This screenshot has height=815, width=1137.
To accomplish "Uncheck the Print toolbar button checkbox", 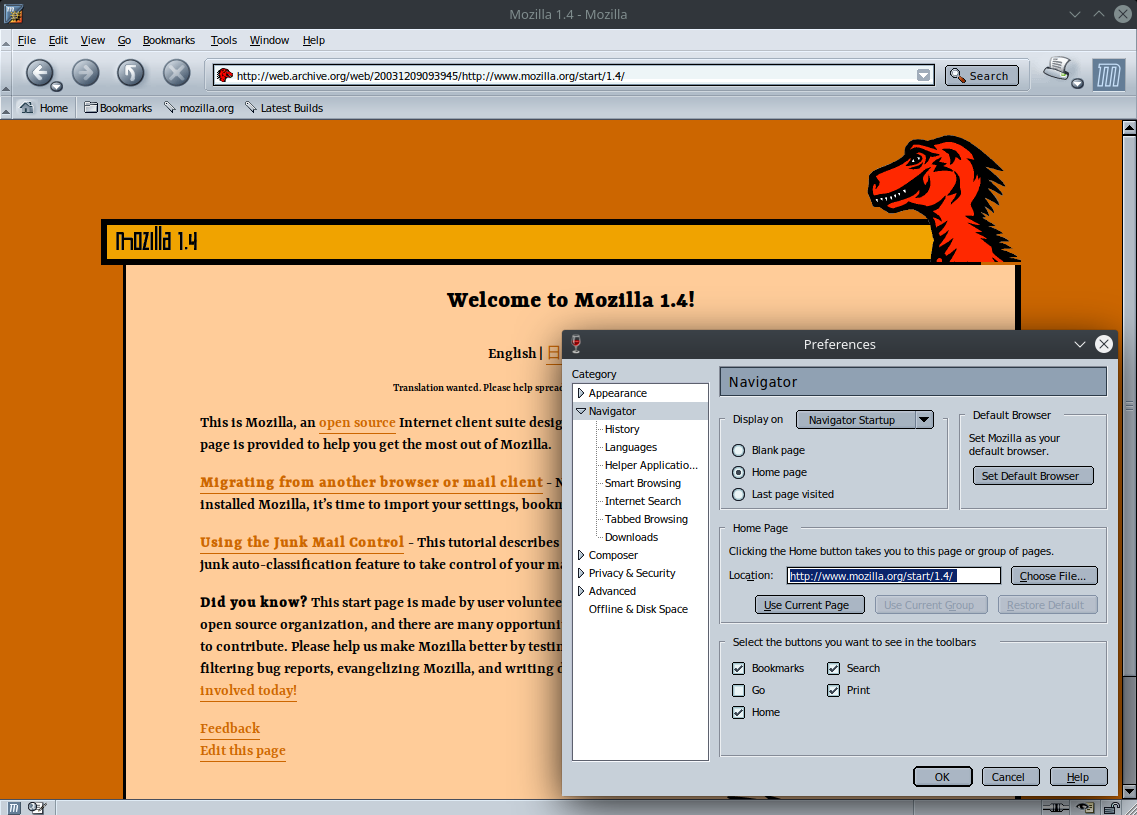I will click(833, 690).
